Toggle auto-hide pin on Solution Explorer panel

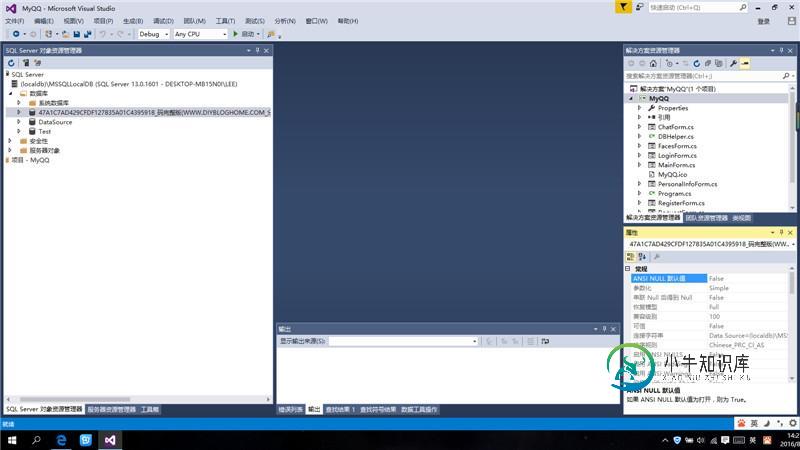[781, 51]
